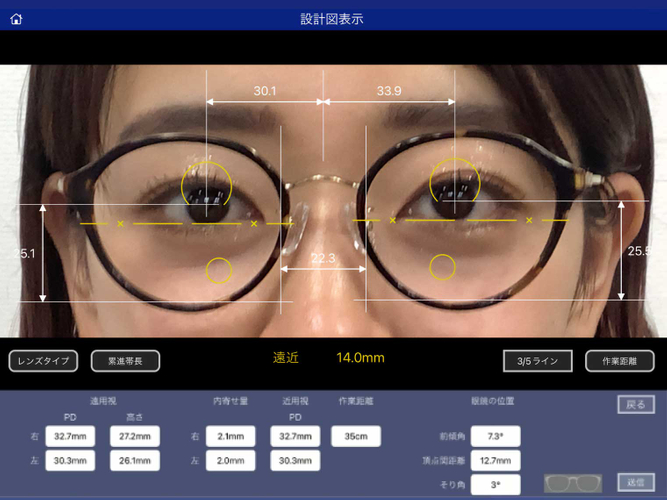Edit 近用視 right-eye PD field 32.7mm
This screenshot has width=667, height=500.
(295, 436)
